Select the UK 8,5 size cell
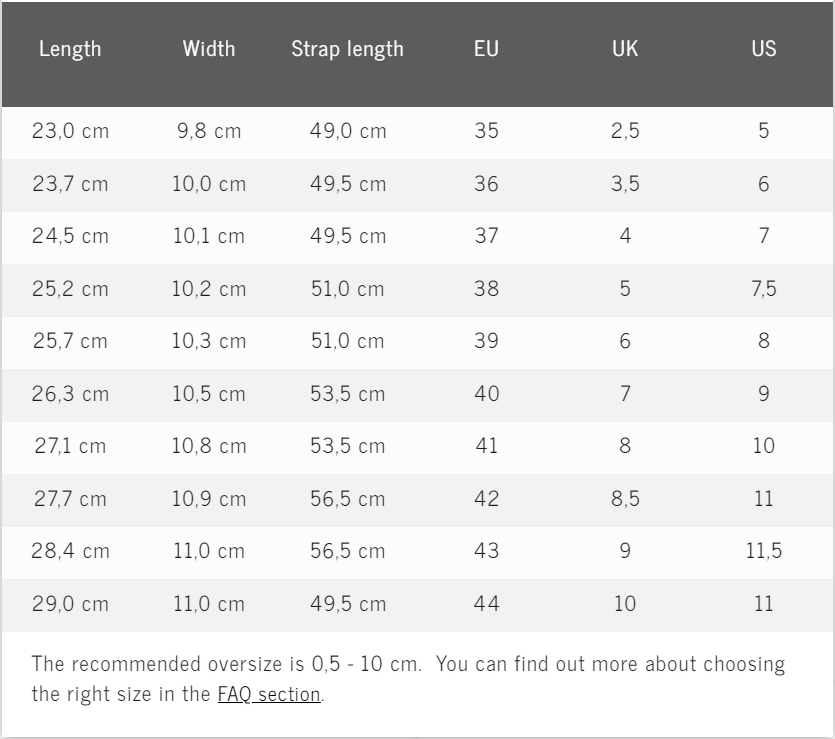The width and height of the screenshot is (835, 739). point(625,498)
